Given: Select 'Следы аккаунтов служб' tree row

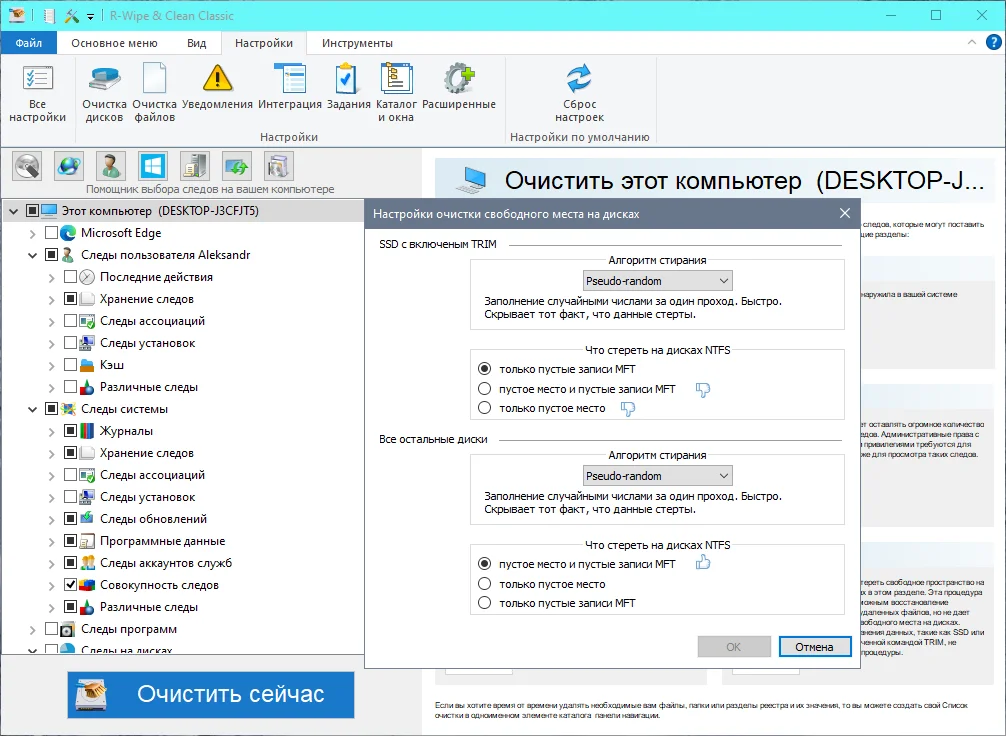Looking at the screenshot, I should click(x=166, y=563).
